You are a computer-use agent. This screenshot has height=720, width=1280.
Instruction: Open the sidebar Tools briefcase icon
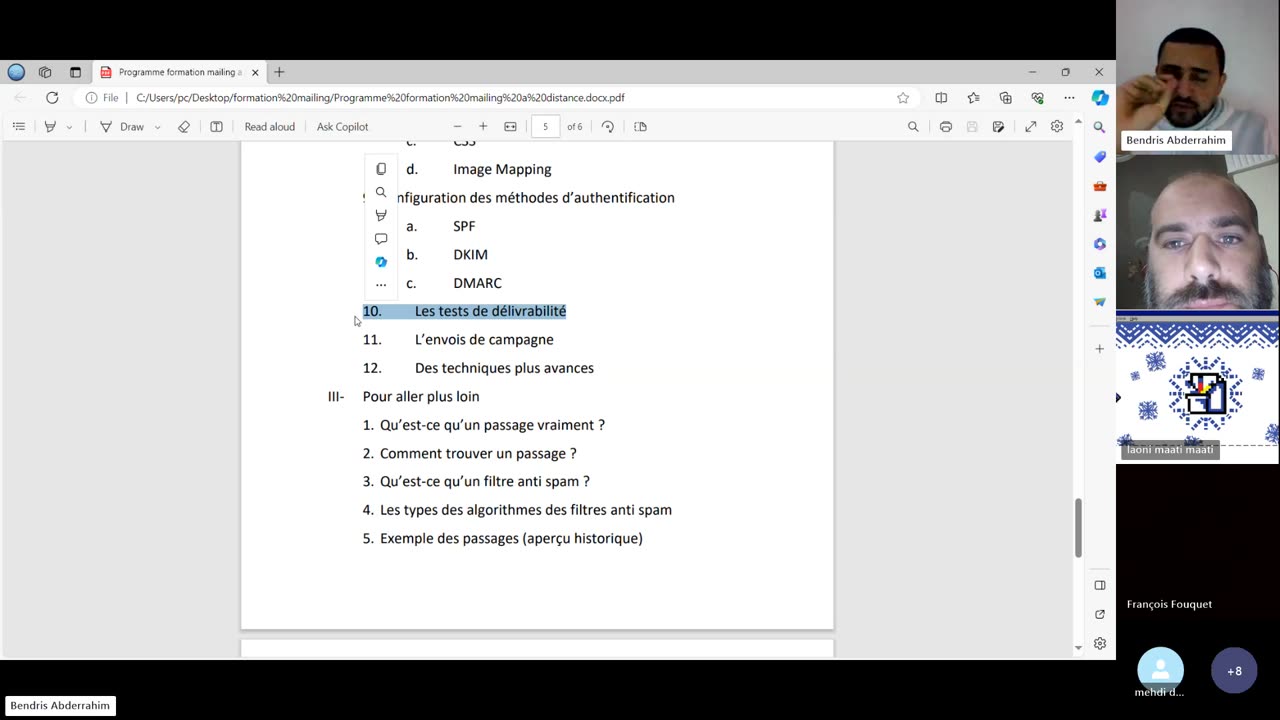point(1100,186)
